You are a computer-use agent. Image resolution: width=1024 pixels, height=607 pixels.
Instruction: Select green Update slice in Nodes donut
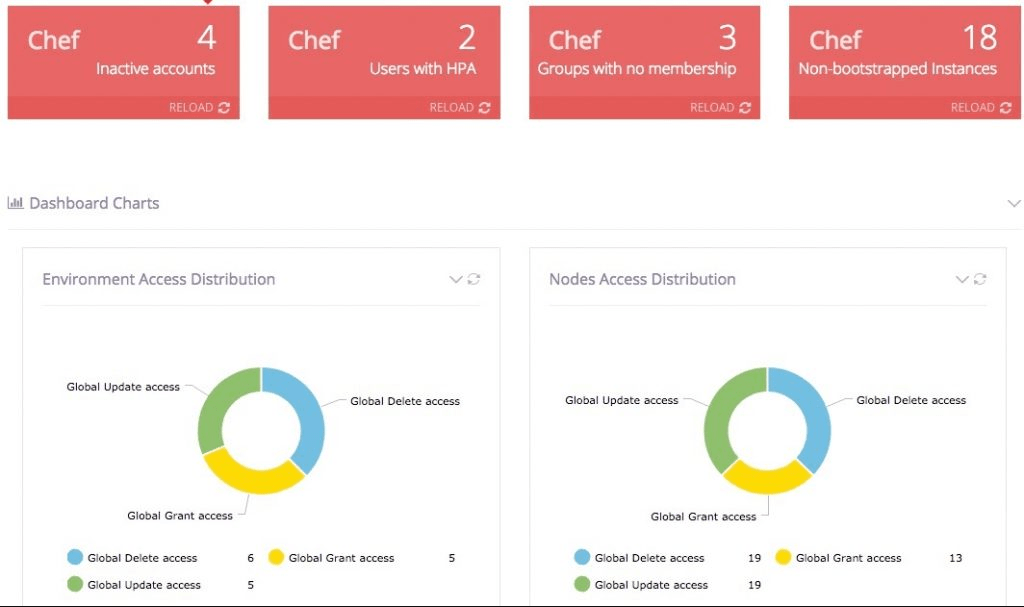click(718, 420)
